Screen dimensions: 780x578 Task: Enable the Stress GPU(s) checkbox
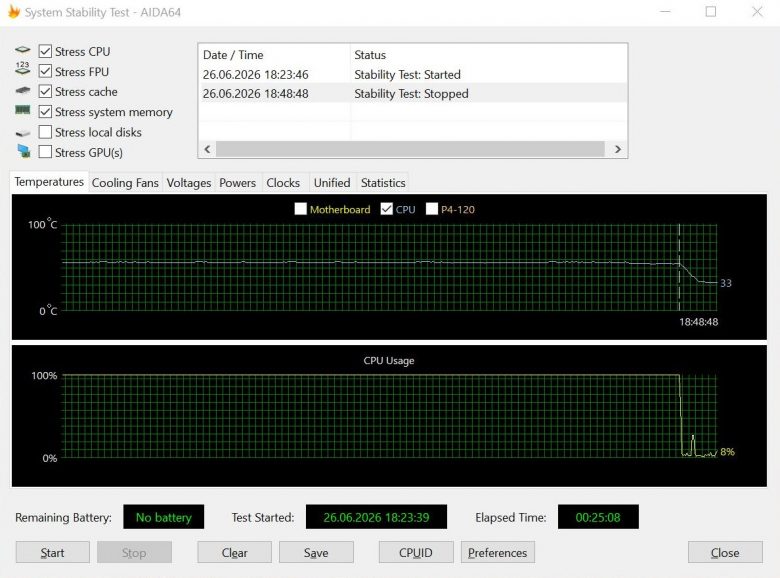pyautogui.click(x=45, y=152)
